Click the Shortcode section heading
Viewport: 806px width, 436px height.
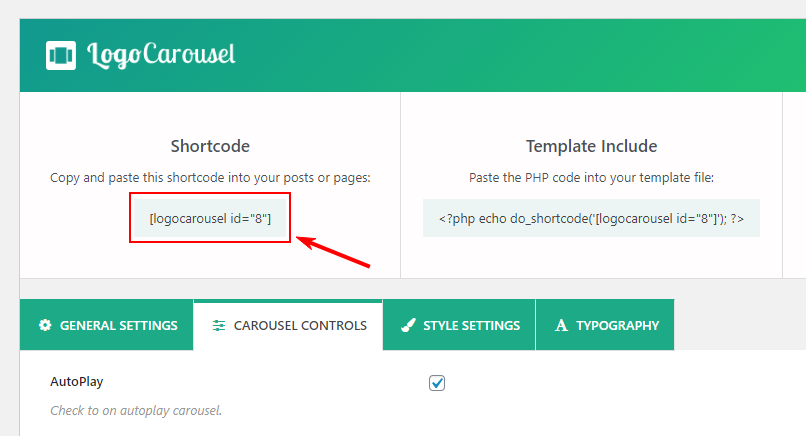(x=210, y=147)
